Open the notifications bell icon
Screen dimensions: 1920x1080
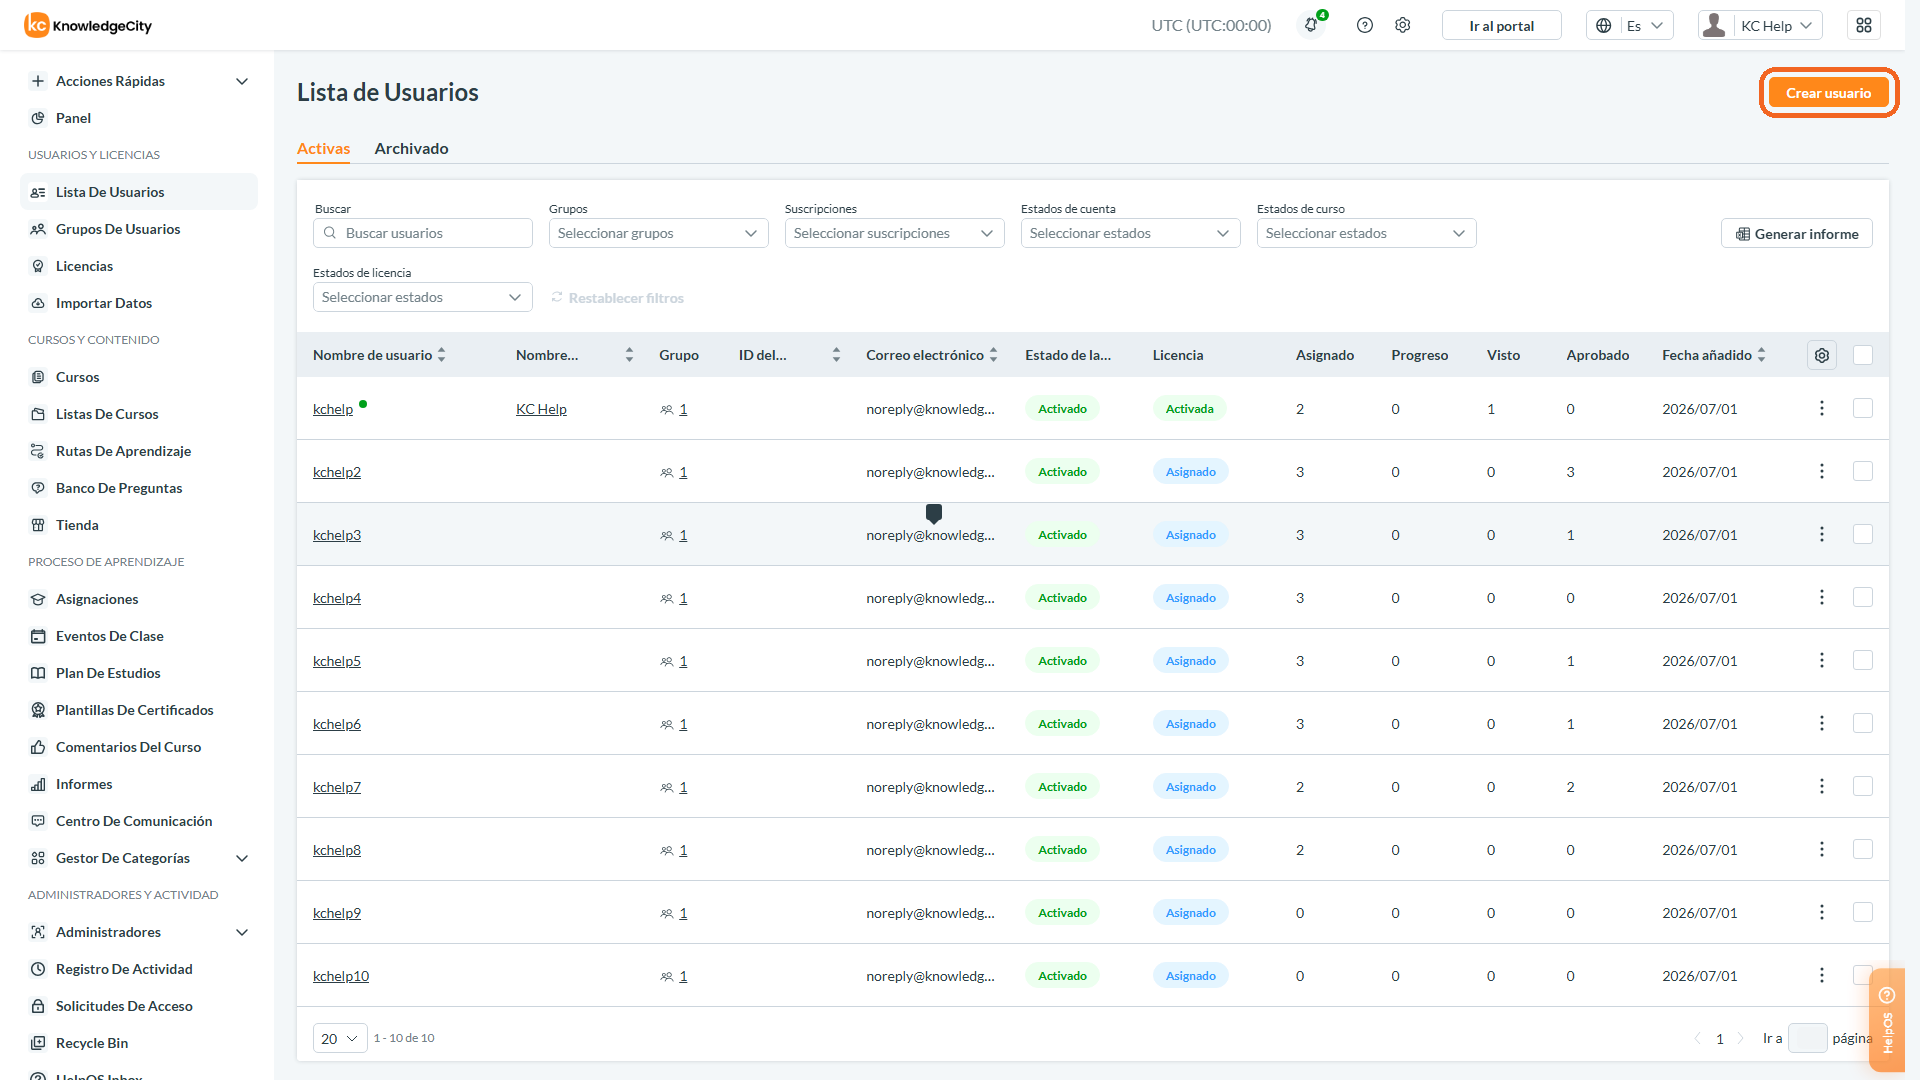pyautogui.click(x=1311, y=25)
